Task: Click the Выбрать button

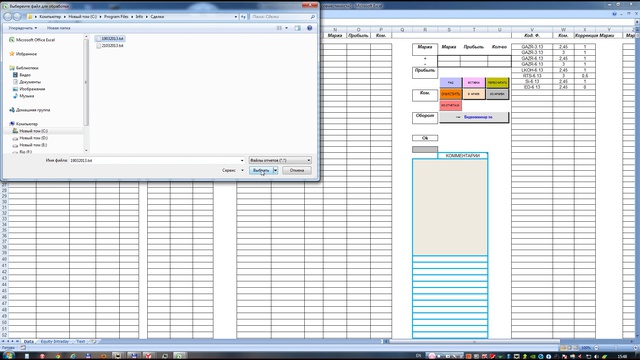Action: [261, 170]
